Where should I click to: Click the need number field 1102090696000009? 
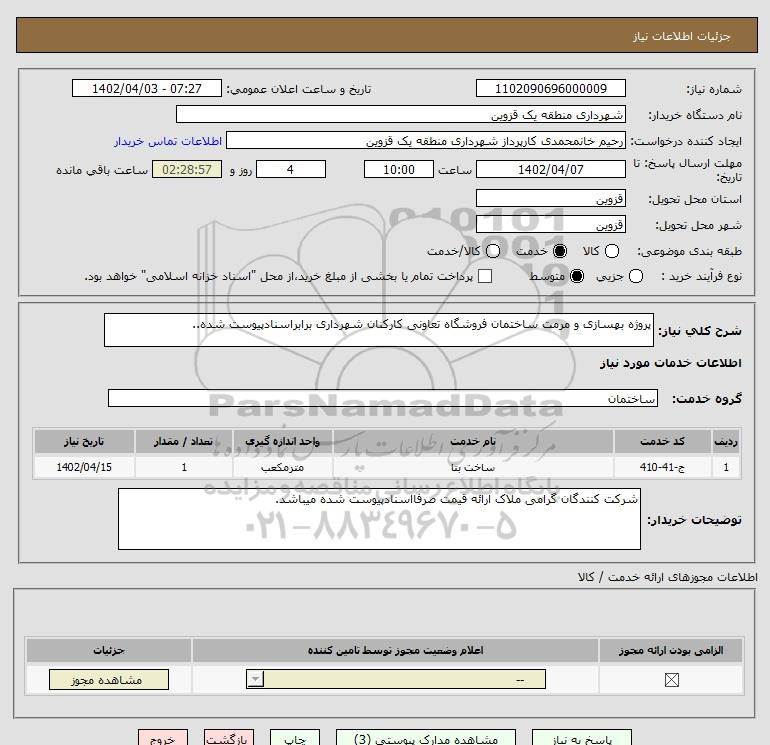click(550, 88)
